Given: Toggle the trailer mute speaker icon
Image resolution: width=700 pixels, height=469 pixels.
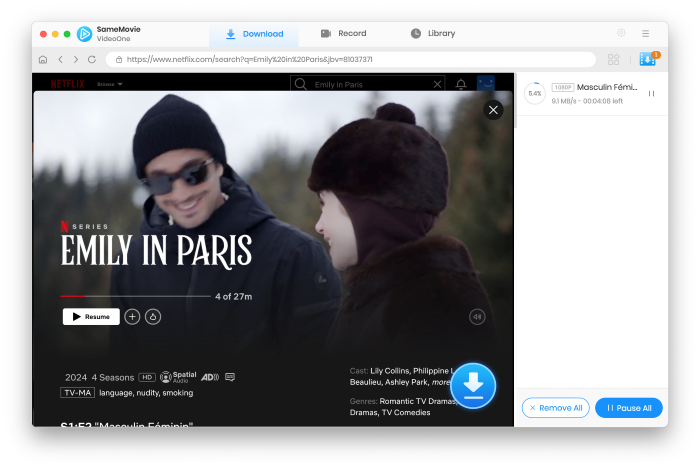Looking at the screenshot, I should (x=477, y=317).
